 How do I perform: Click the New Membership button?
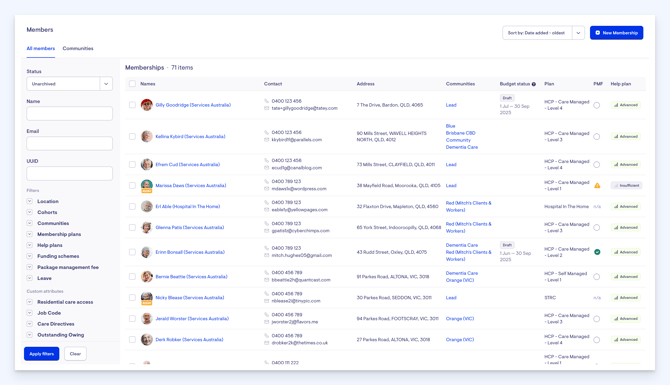click(616, 33)
